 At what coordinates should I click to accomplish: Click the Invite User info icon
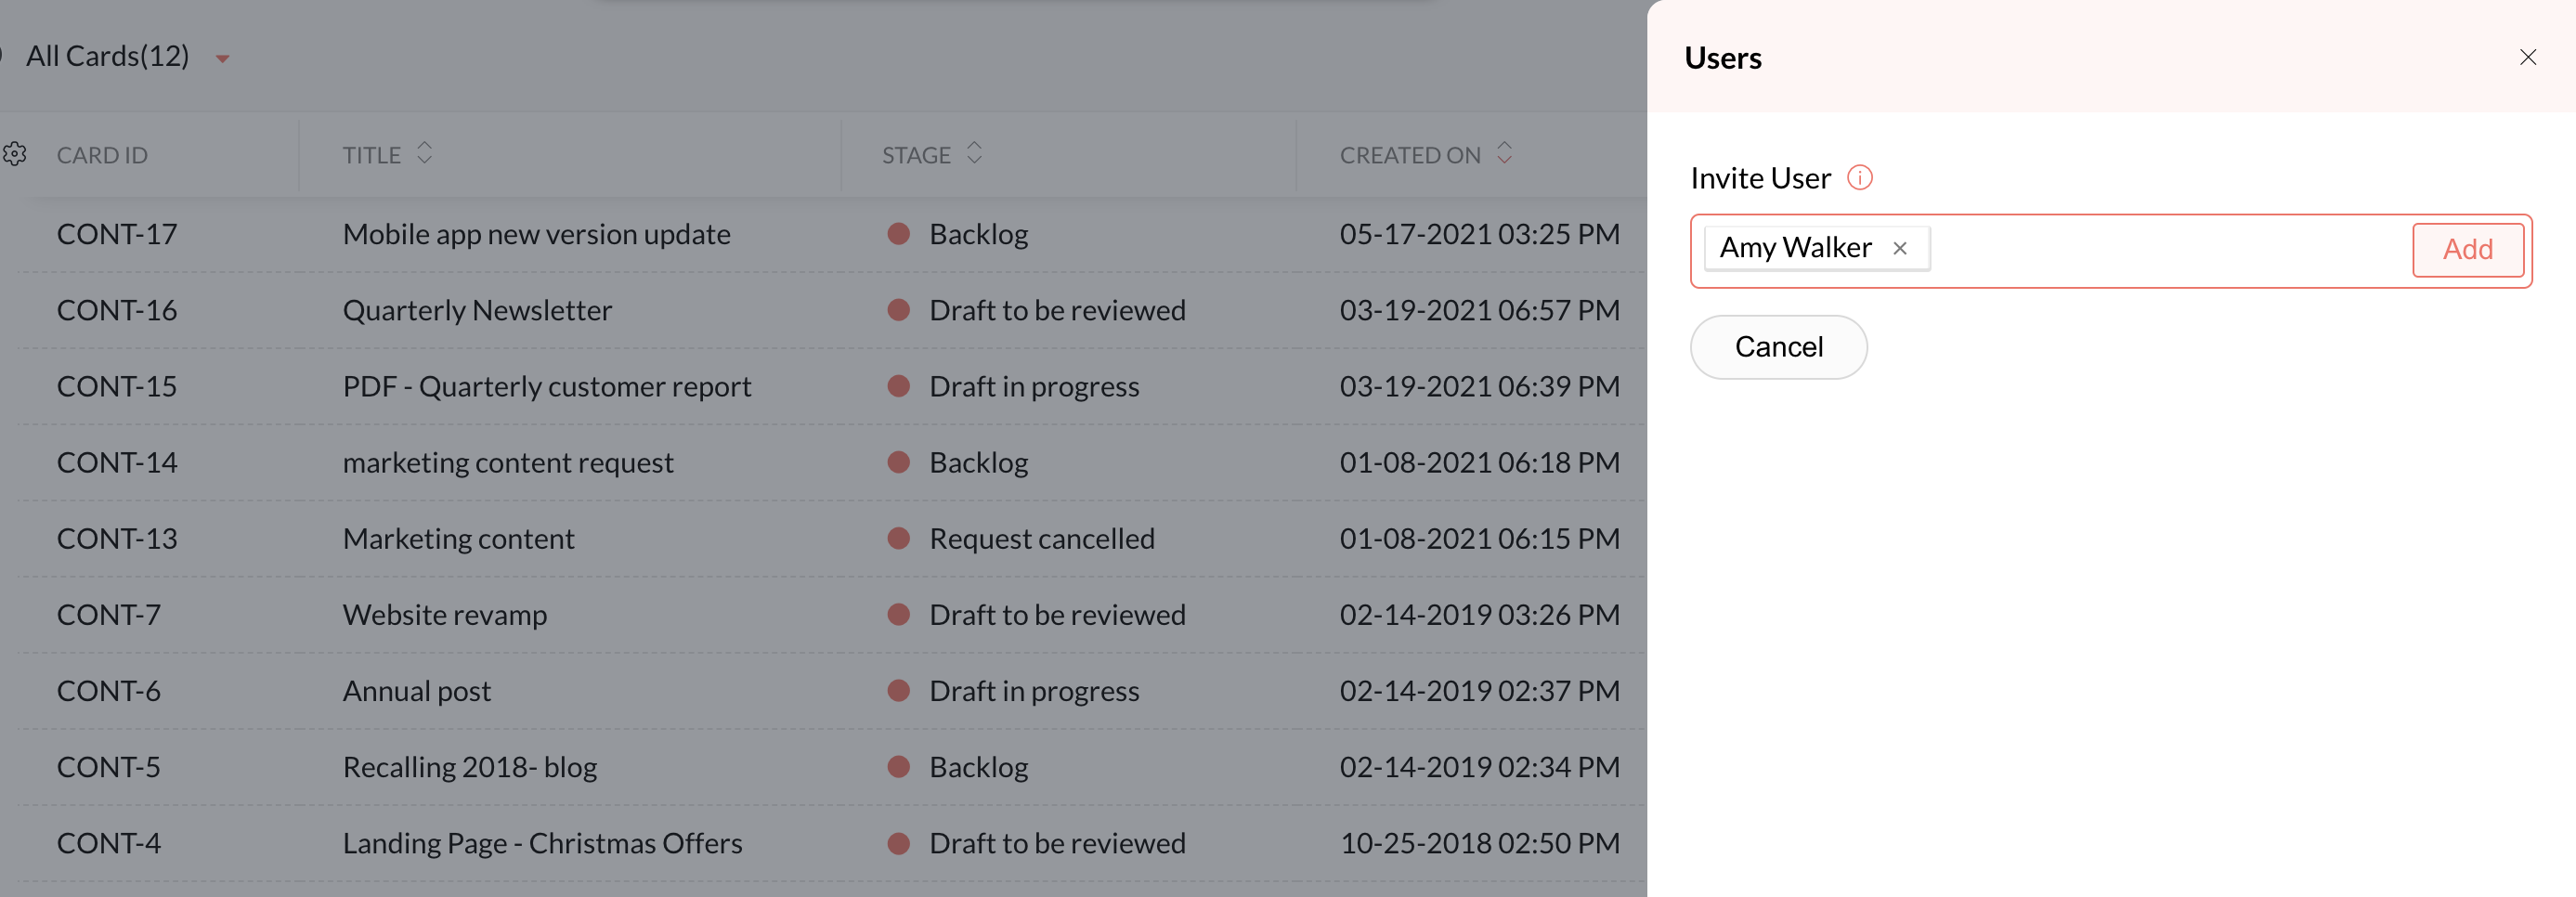point(1859,178)
